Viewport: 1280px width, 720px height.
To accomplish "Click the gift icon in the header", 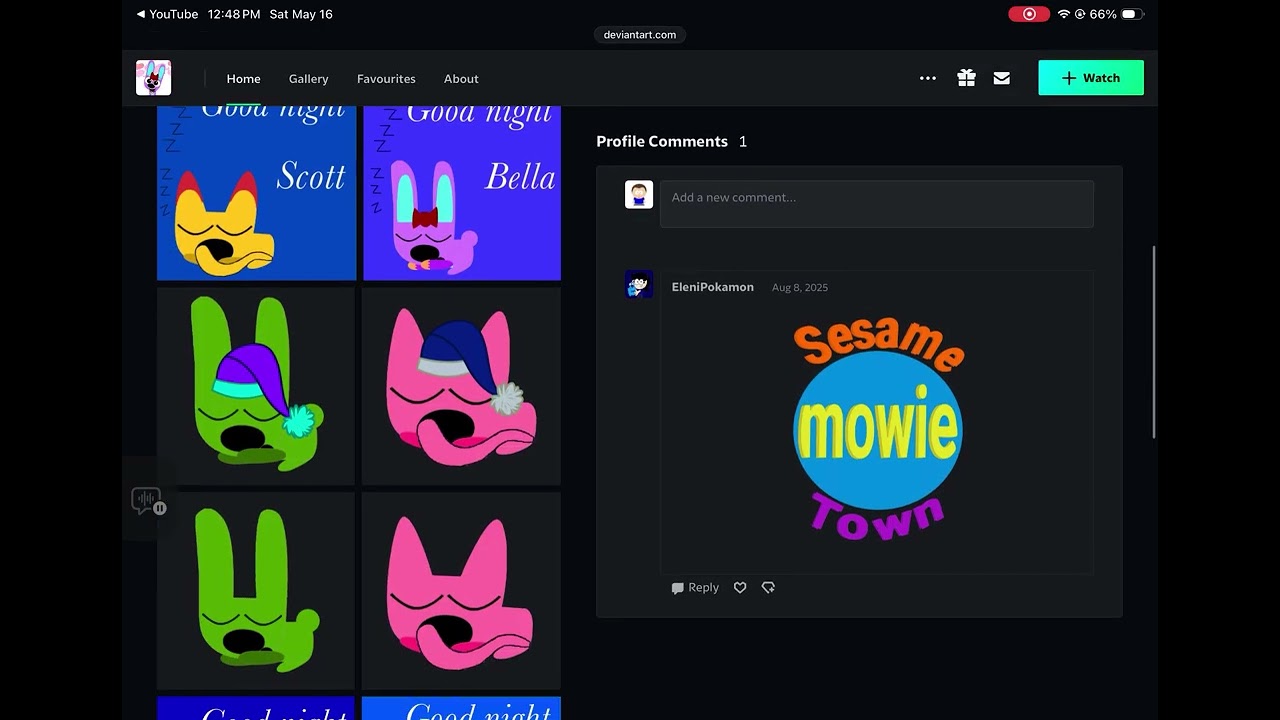I will point(966,78).
